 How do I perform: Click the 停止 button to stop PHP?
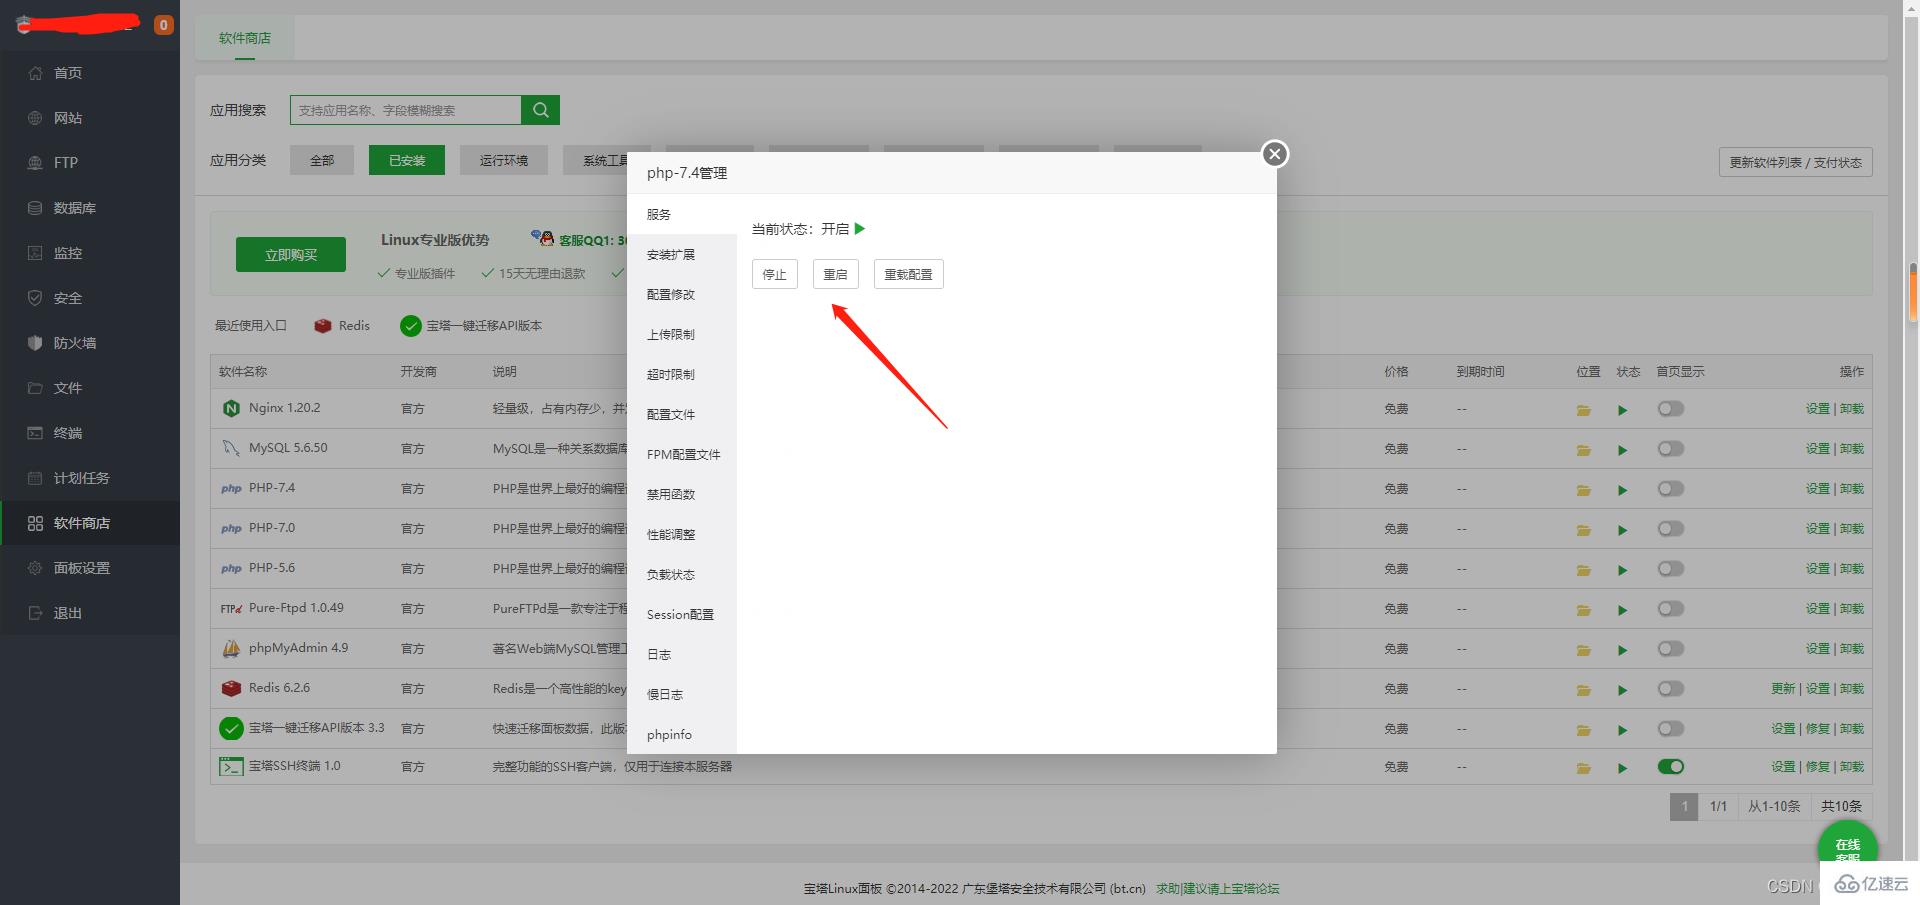point(775,274)
